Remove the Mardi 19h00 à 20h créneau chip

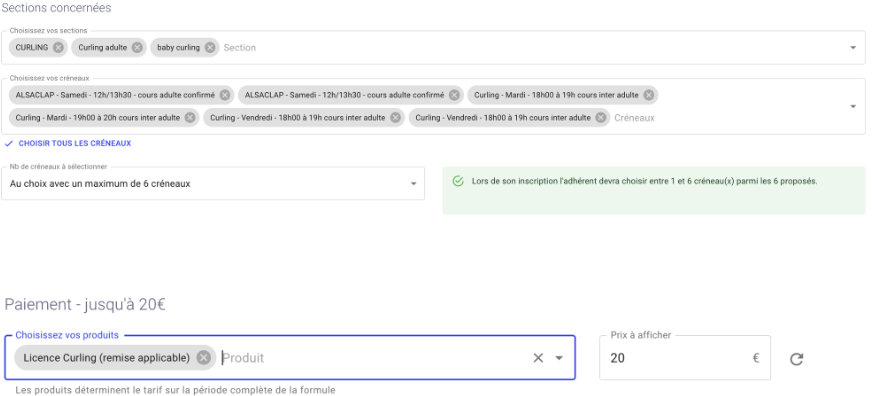click(190, 118)
